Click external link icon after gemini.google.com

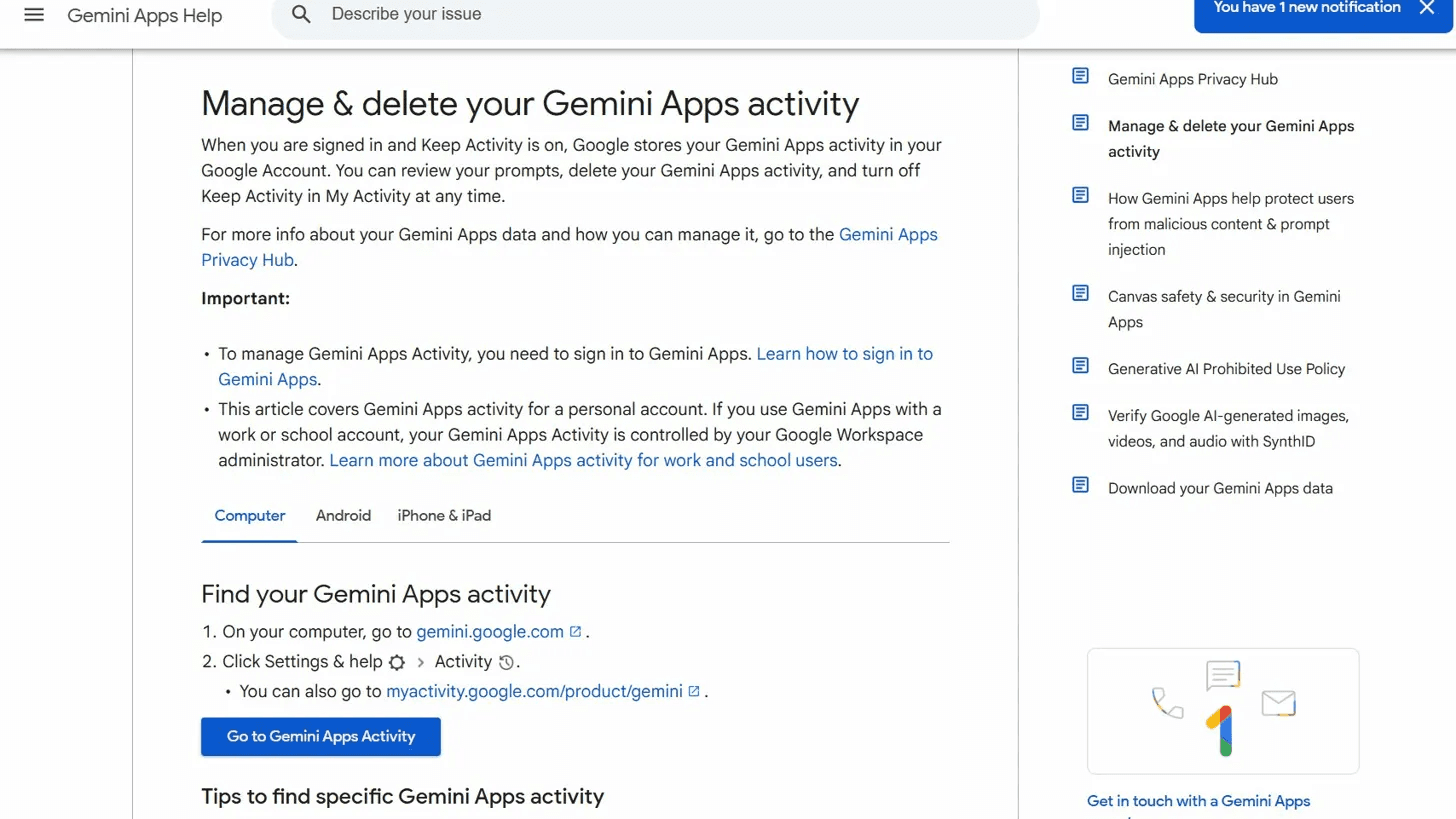coord(575,632)
